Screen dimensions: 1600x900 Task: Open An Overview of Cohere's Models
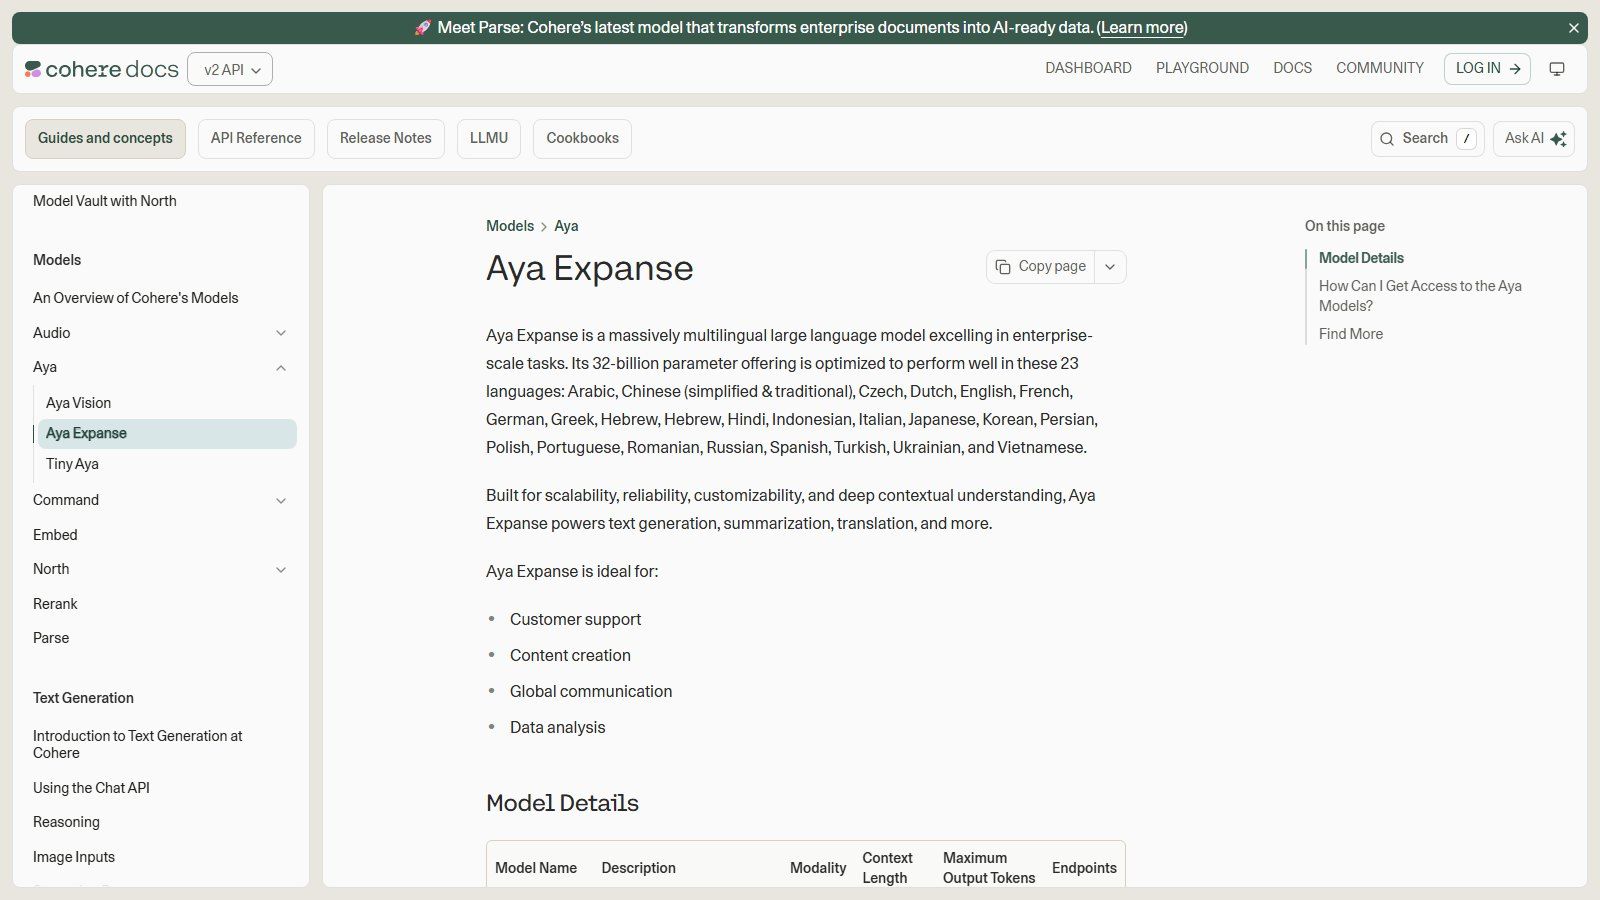[x=136, y=298]
